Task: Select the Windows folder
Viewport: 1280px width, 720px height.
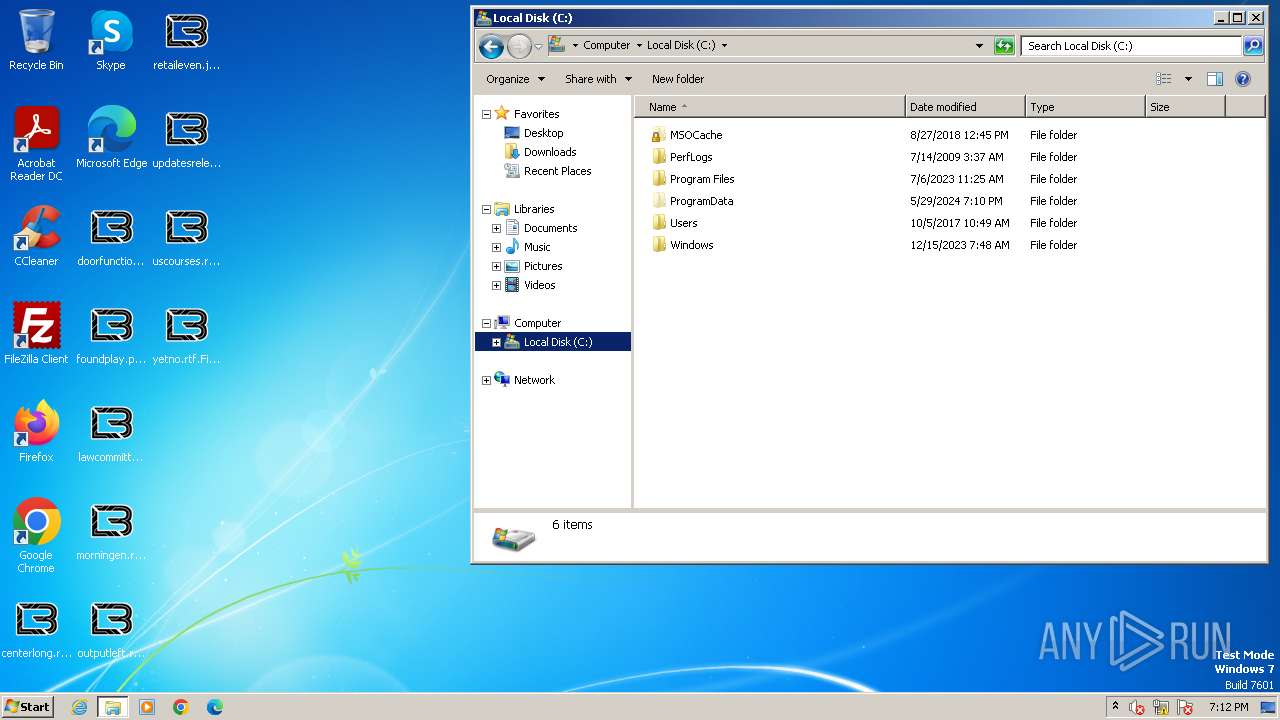Action: click(x=692, y=245)
